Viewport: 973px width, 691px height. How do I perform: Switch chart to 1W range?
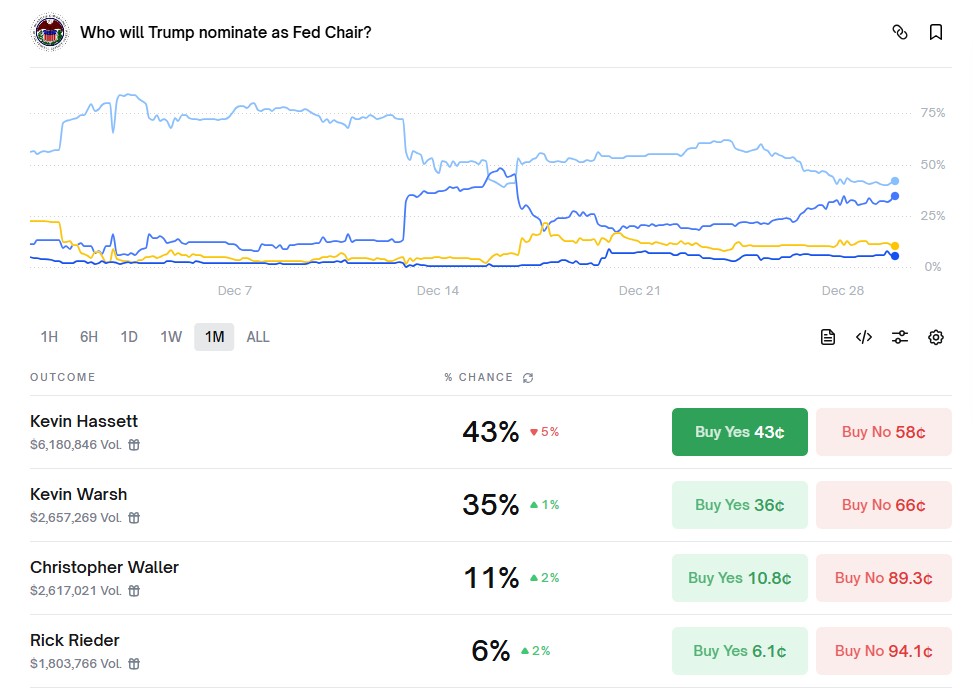coord(171,337)
